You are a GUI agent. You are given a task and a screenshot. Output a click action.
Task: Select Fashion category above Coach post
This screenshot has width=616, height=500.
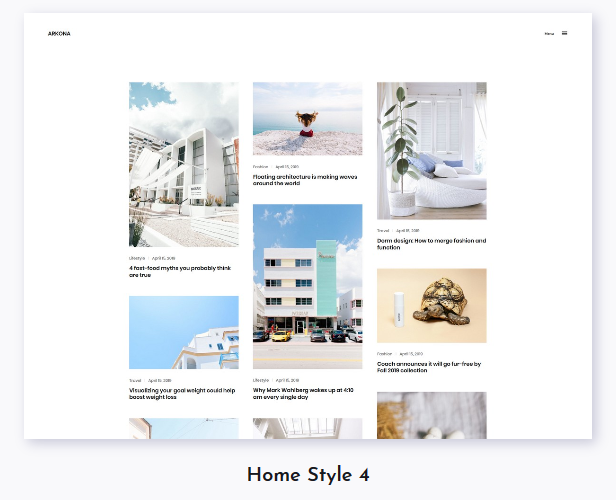(384, 354)
